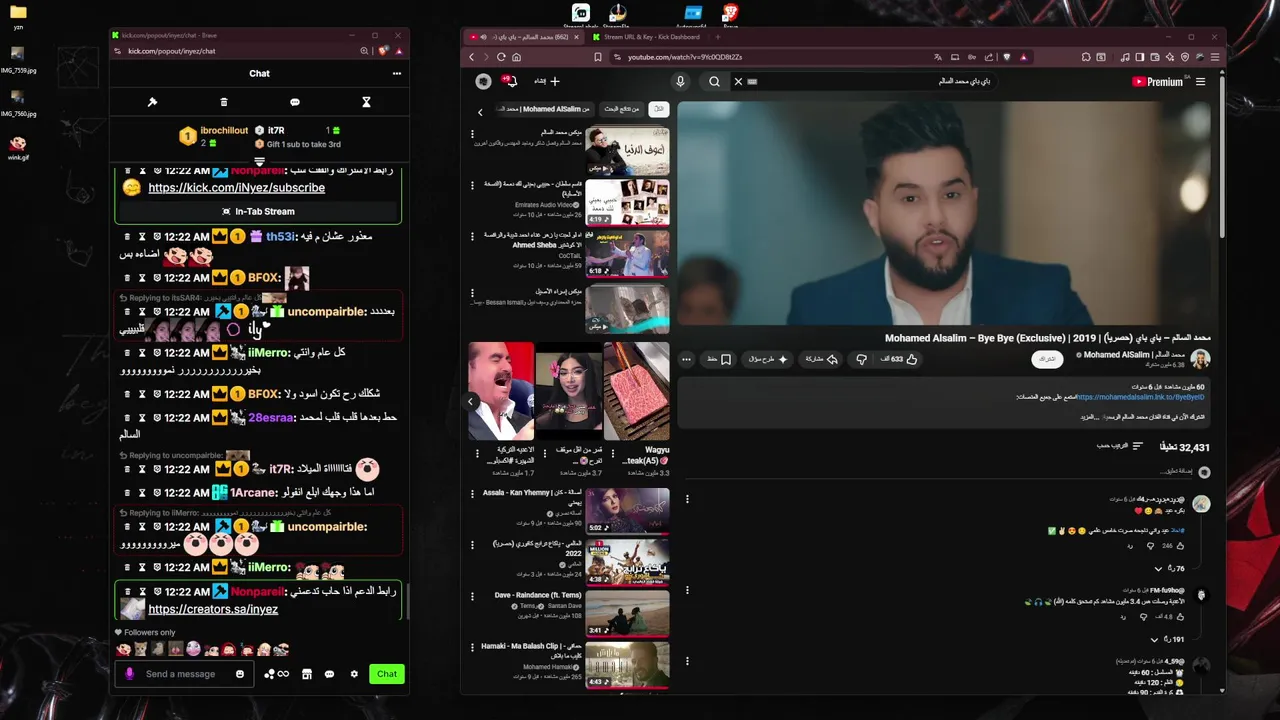Subscribe to Mohamed AlSalim channel

pyautogui.click(x=1047, y=359)
